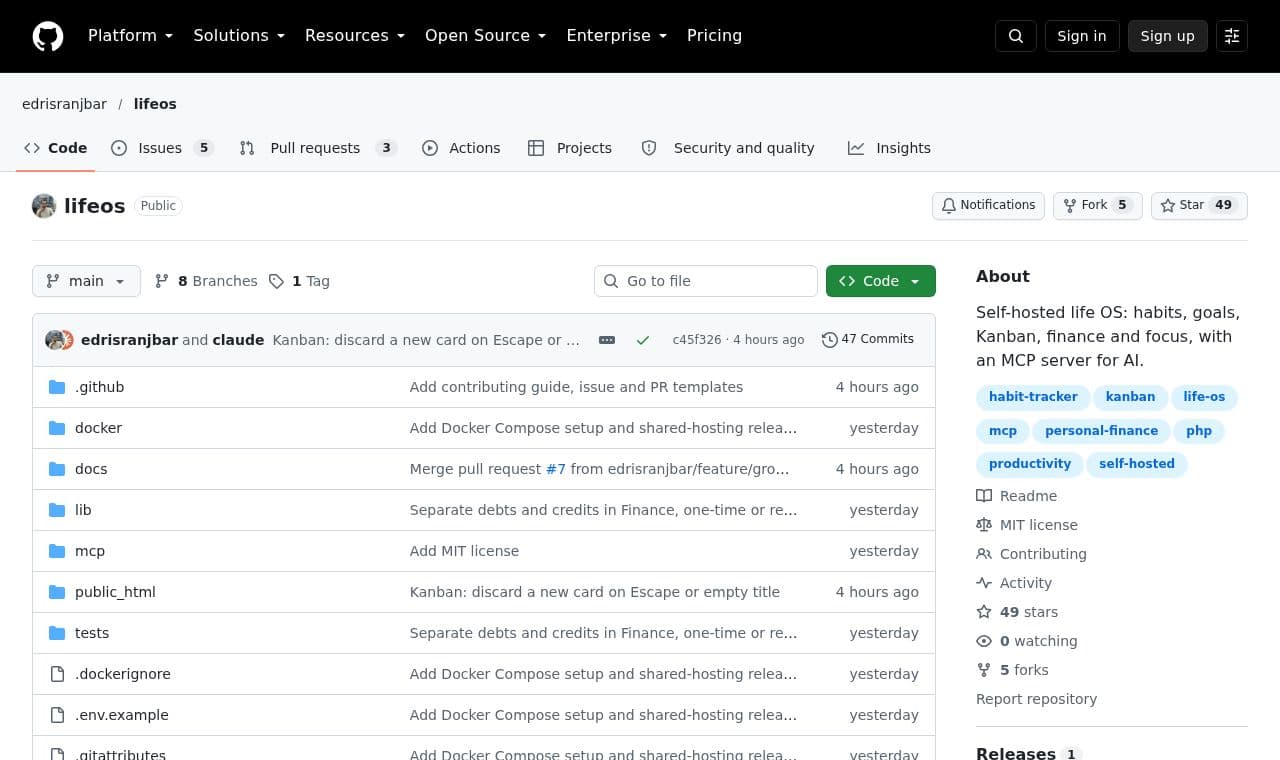Image resolution: width=1280 pixels, height=760 pixels.
Task: Open the 47 Commits history link
Action: (x=868, y=339)
